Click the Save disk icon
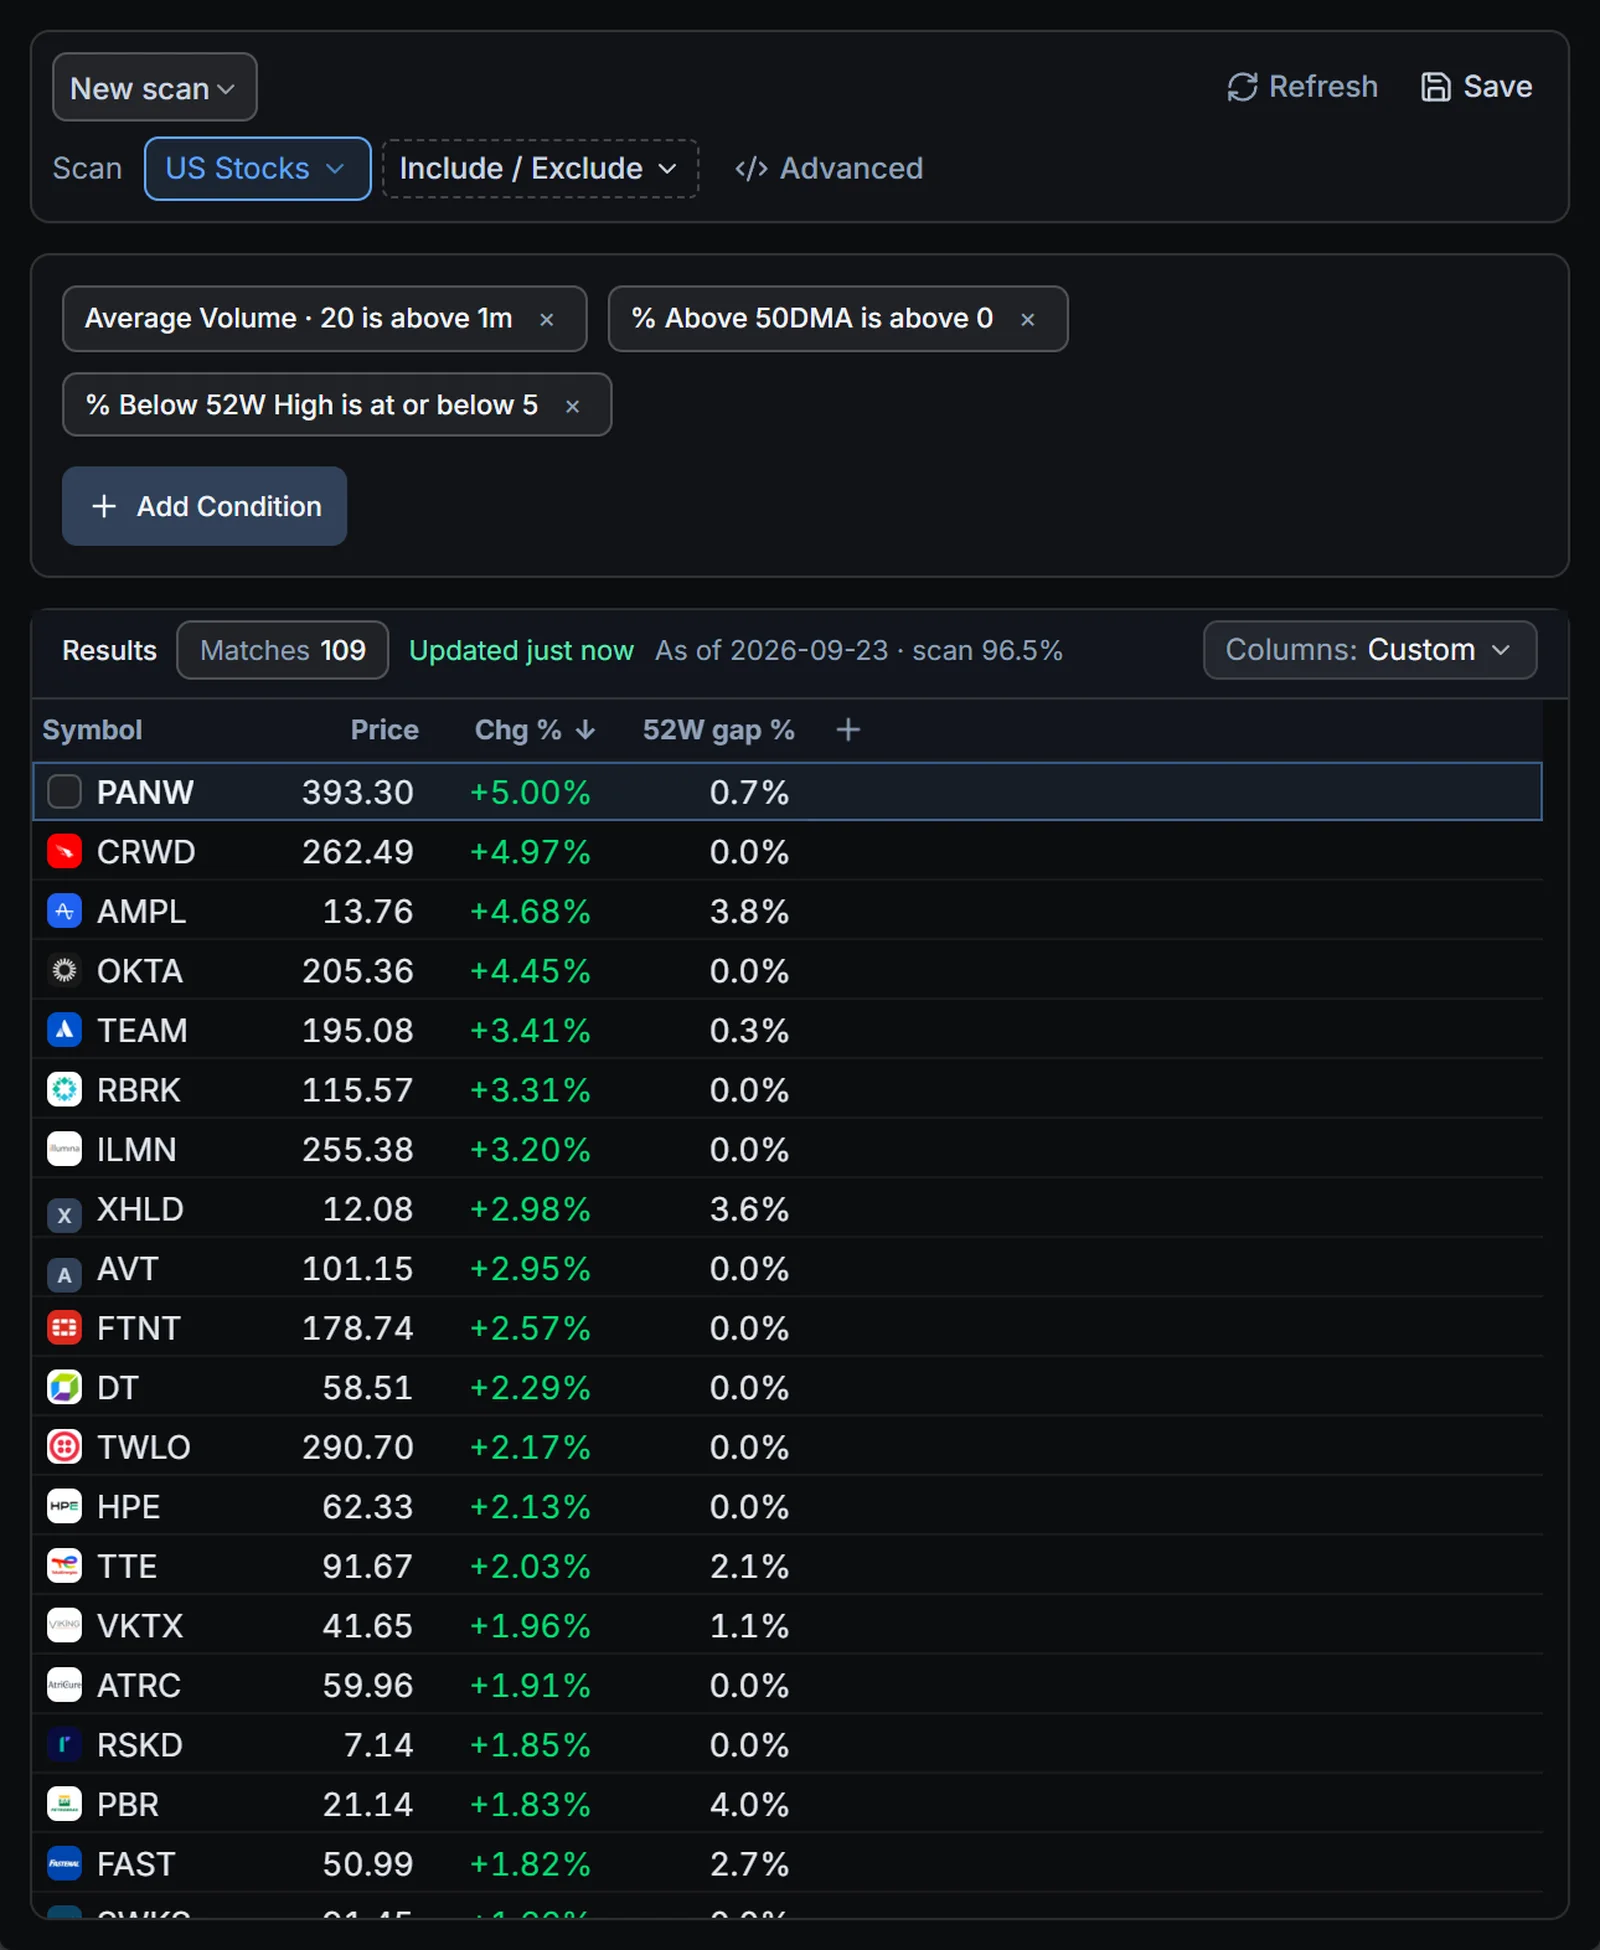 (1435, 87)
